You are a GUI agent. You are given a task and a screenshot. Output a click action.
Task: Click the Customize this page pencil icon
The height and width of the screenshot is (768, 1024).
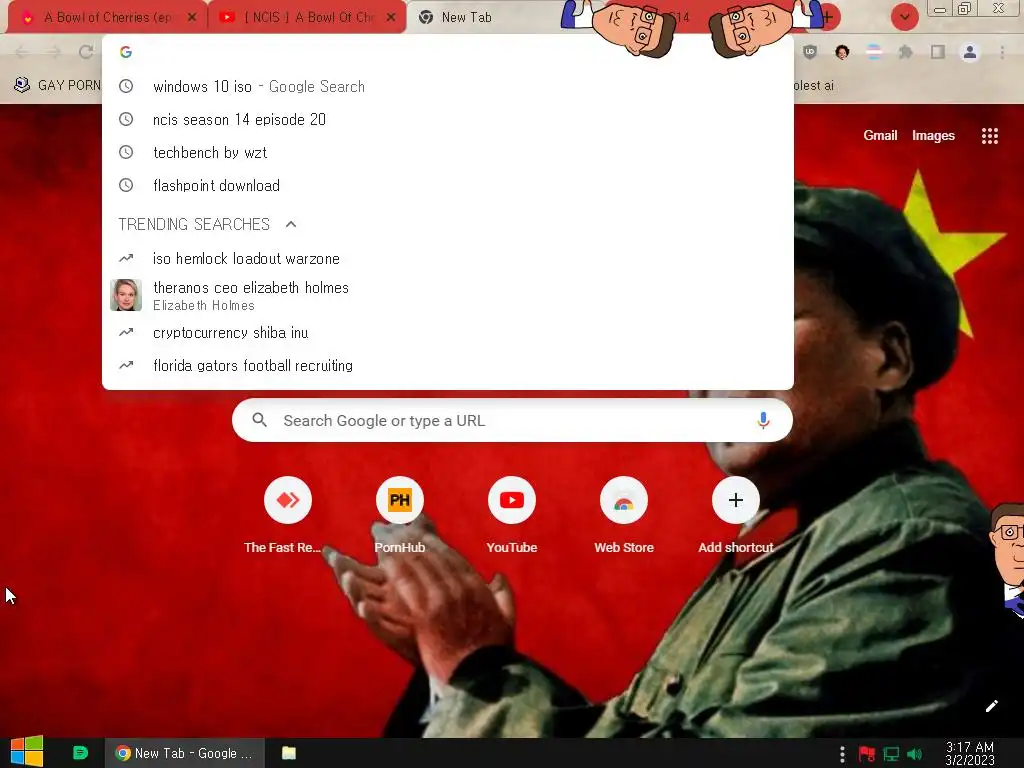click(x=992, y=706)
